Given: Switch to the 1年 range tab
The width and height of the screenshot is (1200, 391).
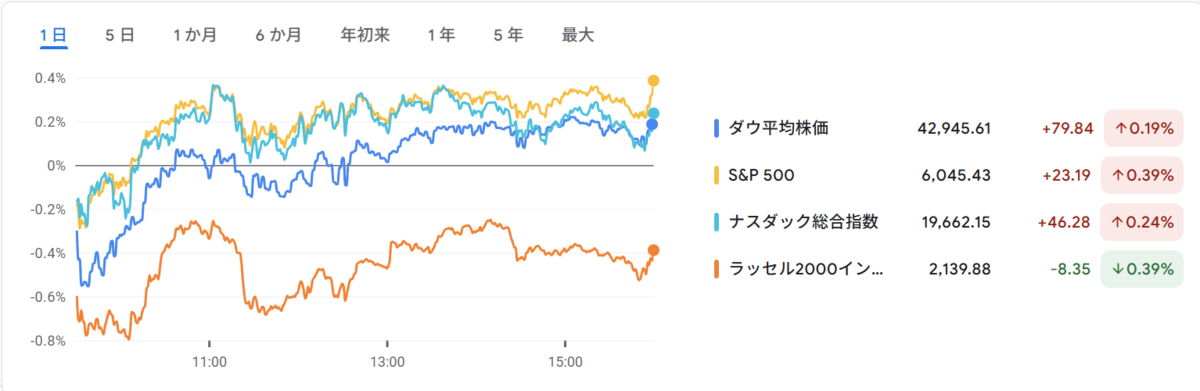Looking at the screenshot, I should (x=441, y=35).
